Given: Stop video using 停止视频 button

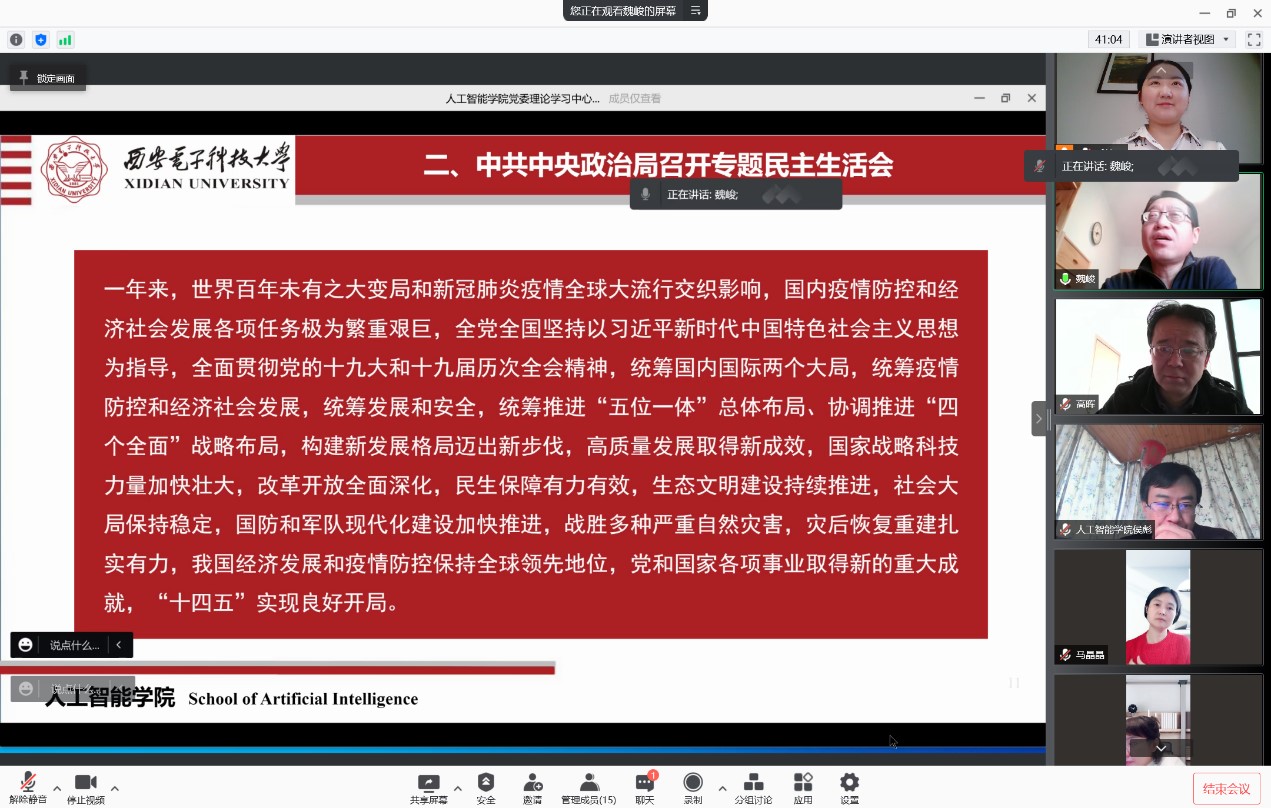Looking at the screenshot, I should pyautogui.click(x=85, y=787).
